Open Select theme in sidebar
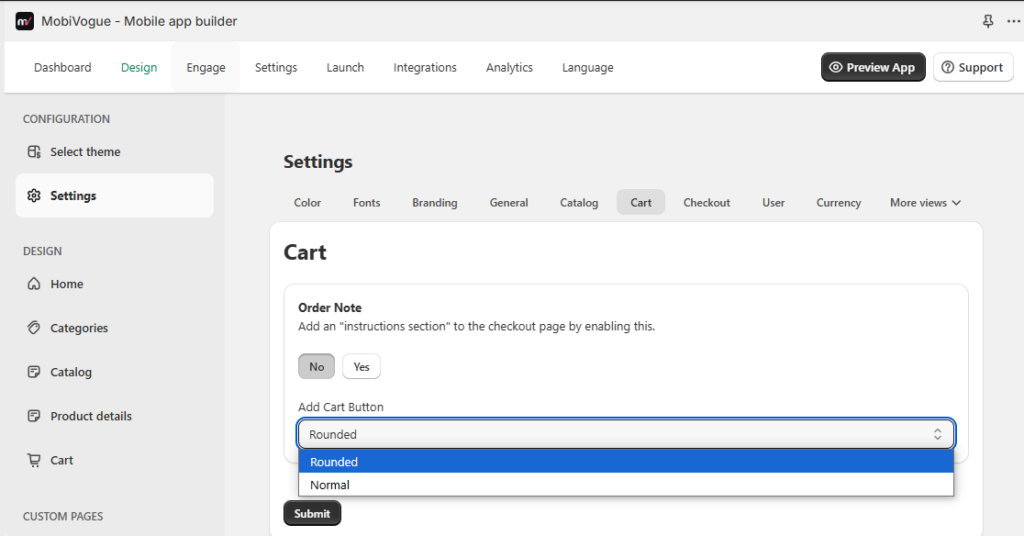The image size is (1024, 536). (115, 151)
